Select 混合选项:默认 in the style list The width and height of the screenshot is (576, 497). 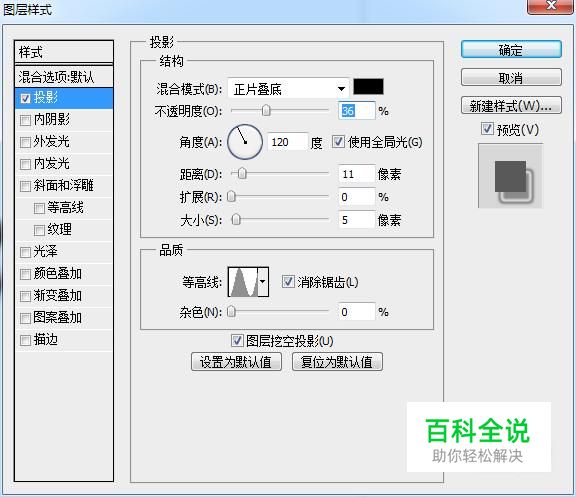[64, 77]
